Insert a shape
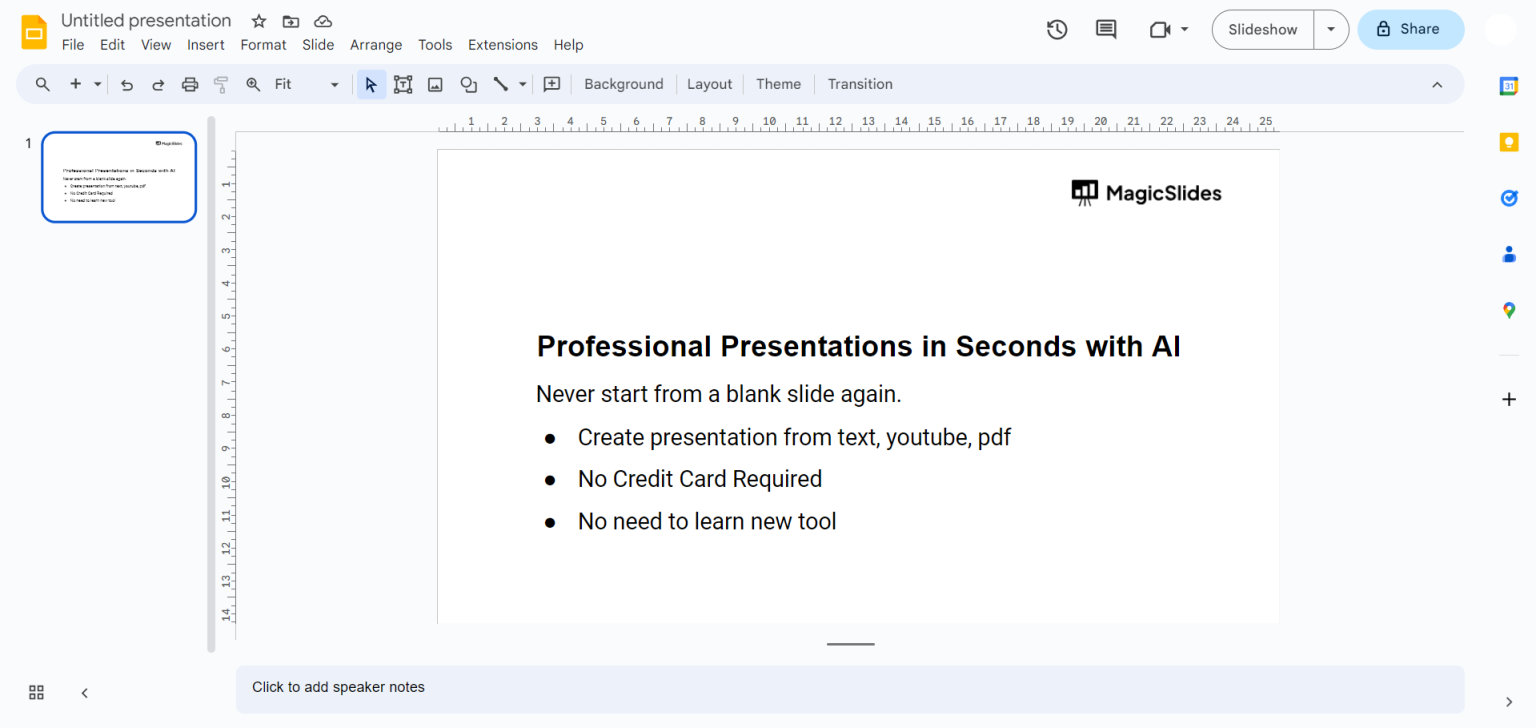This screenshot has width=1536, height=728. tap(468, 84)
